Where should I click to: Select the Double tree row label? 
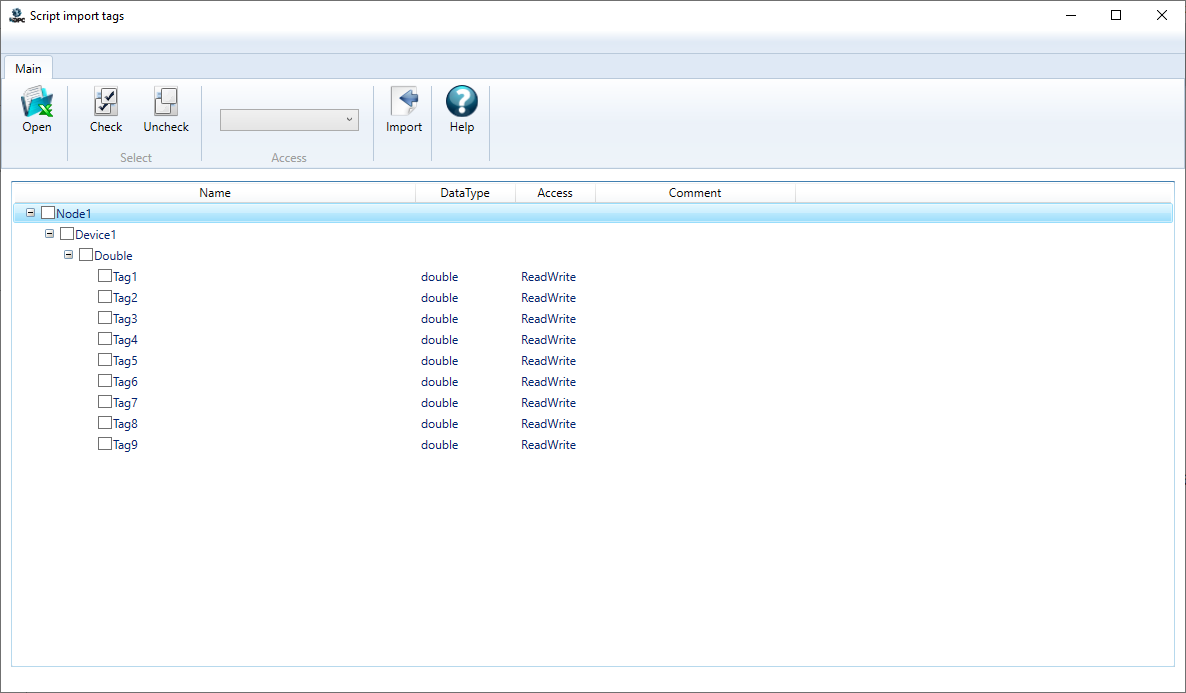(113, 256)
